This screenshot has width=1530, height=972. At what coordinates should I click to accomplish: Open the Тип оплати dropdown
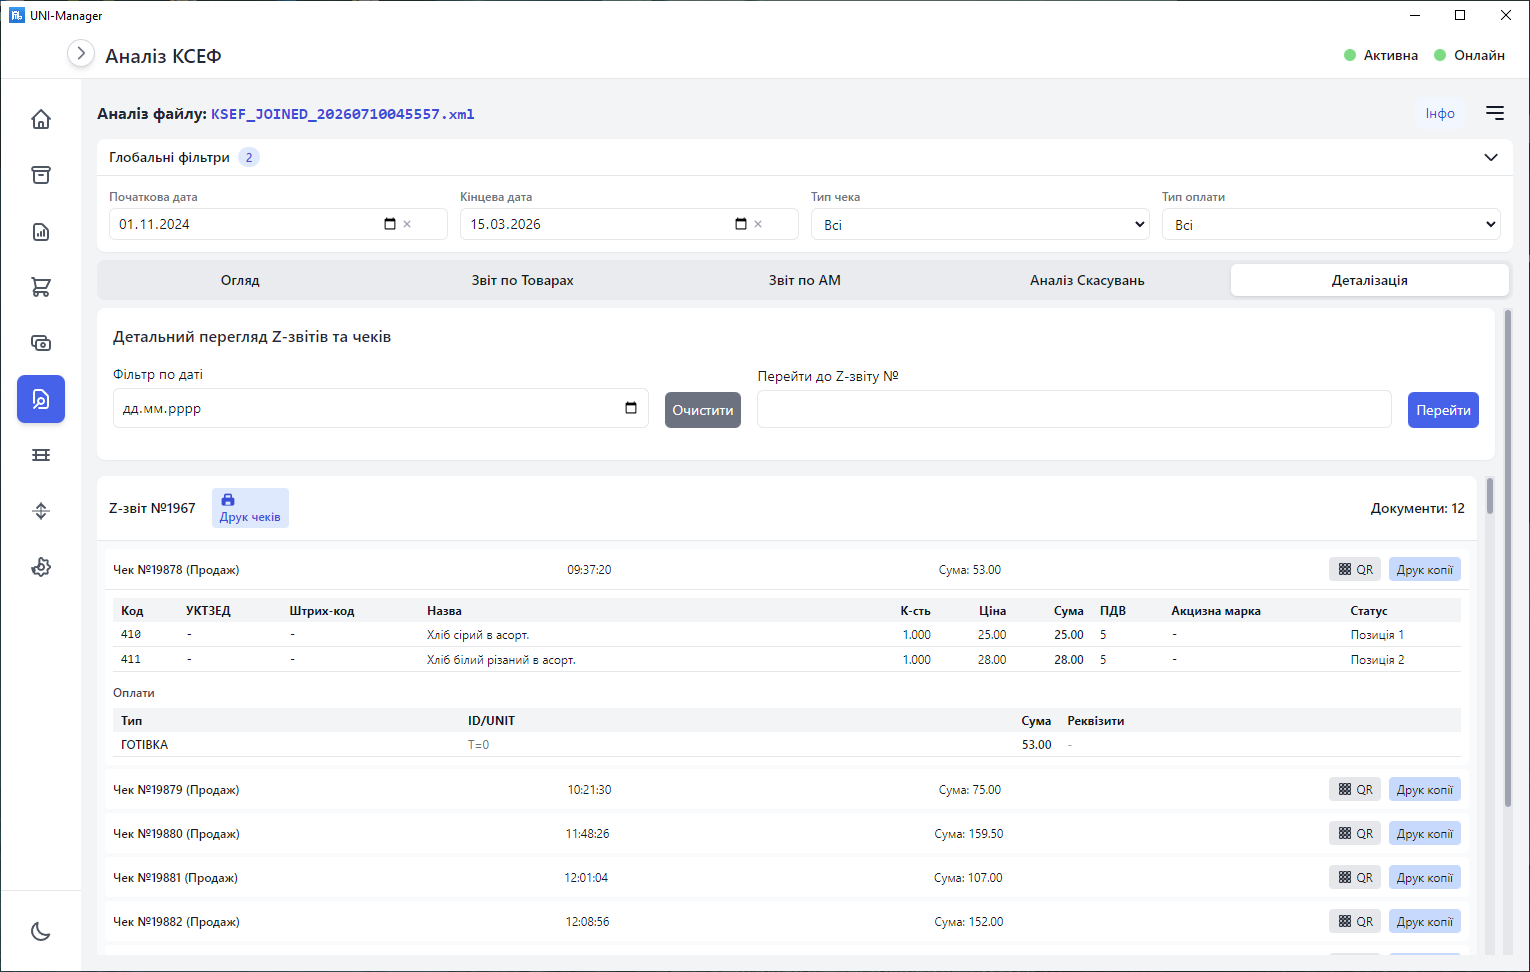tap(1331, 224)
